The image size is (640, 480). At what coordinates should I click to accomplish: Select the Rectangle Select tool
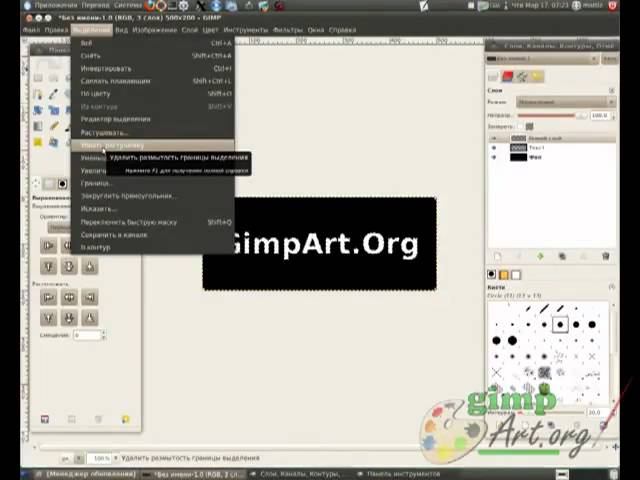pos(38,78)
